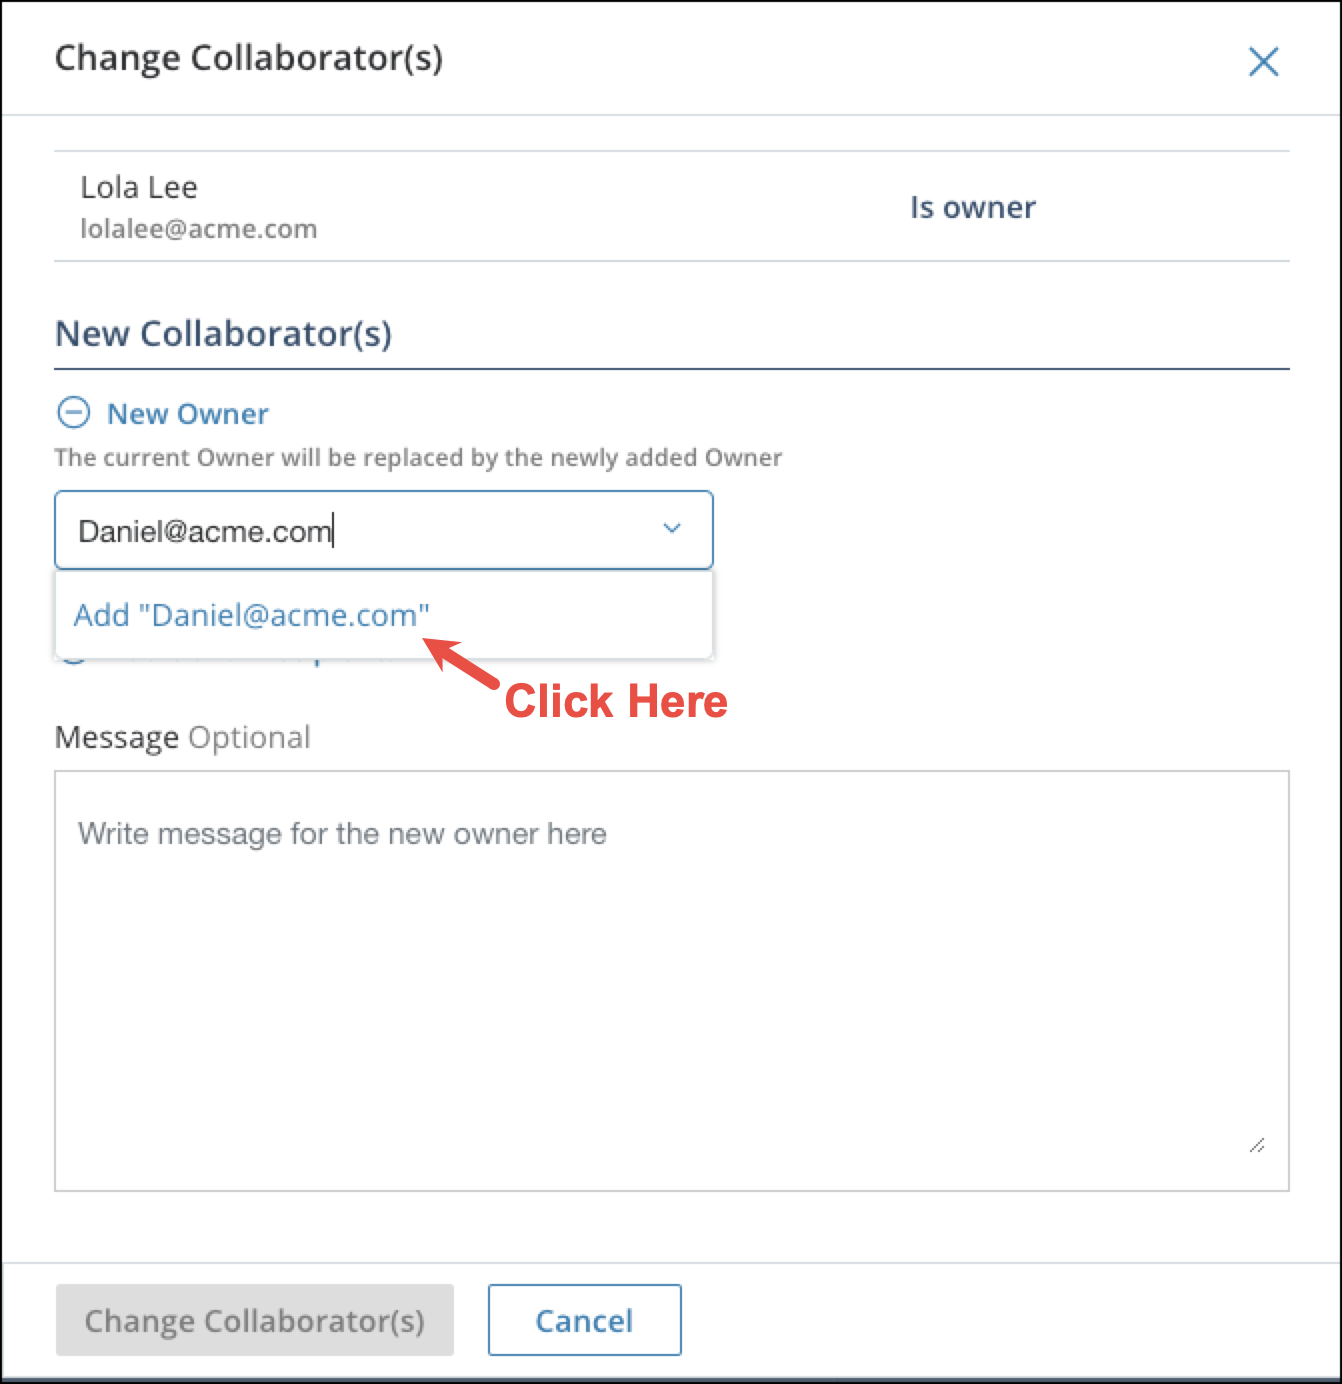Screen dimensions: 1342x1384
Task: Click the Message Optional field label
Action: coord(183,738)
